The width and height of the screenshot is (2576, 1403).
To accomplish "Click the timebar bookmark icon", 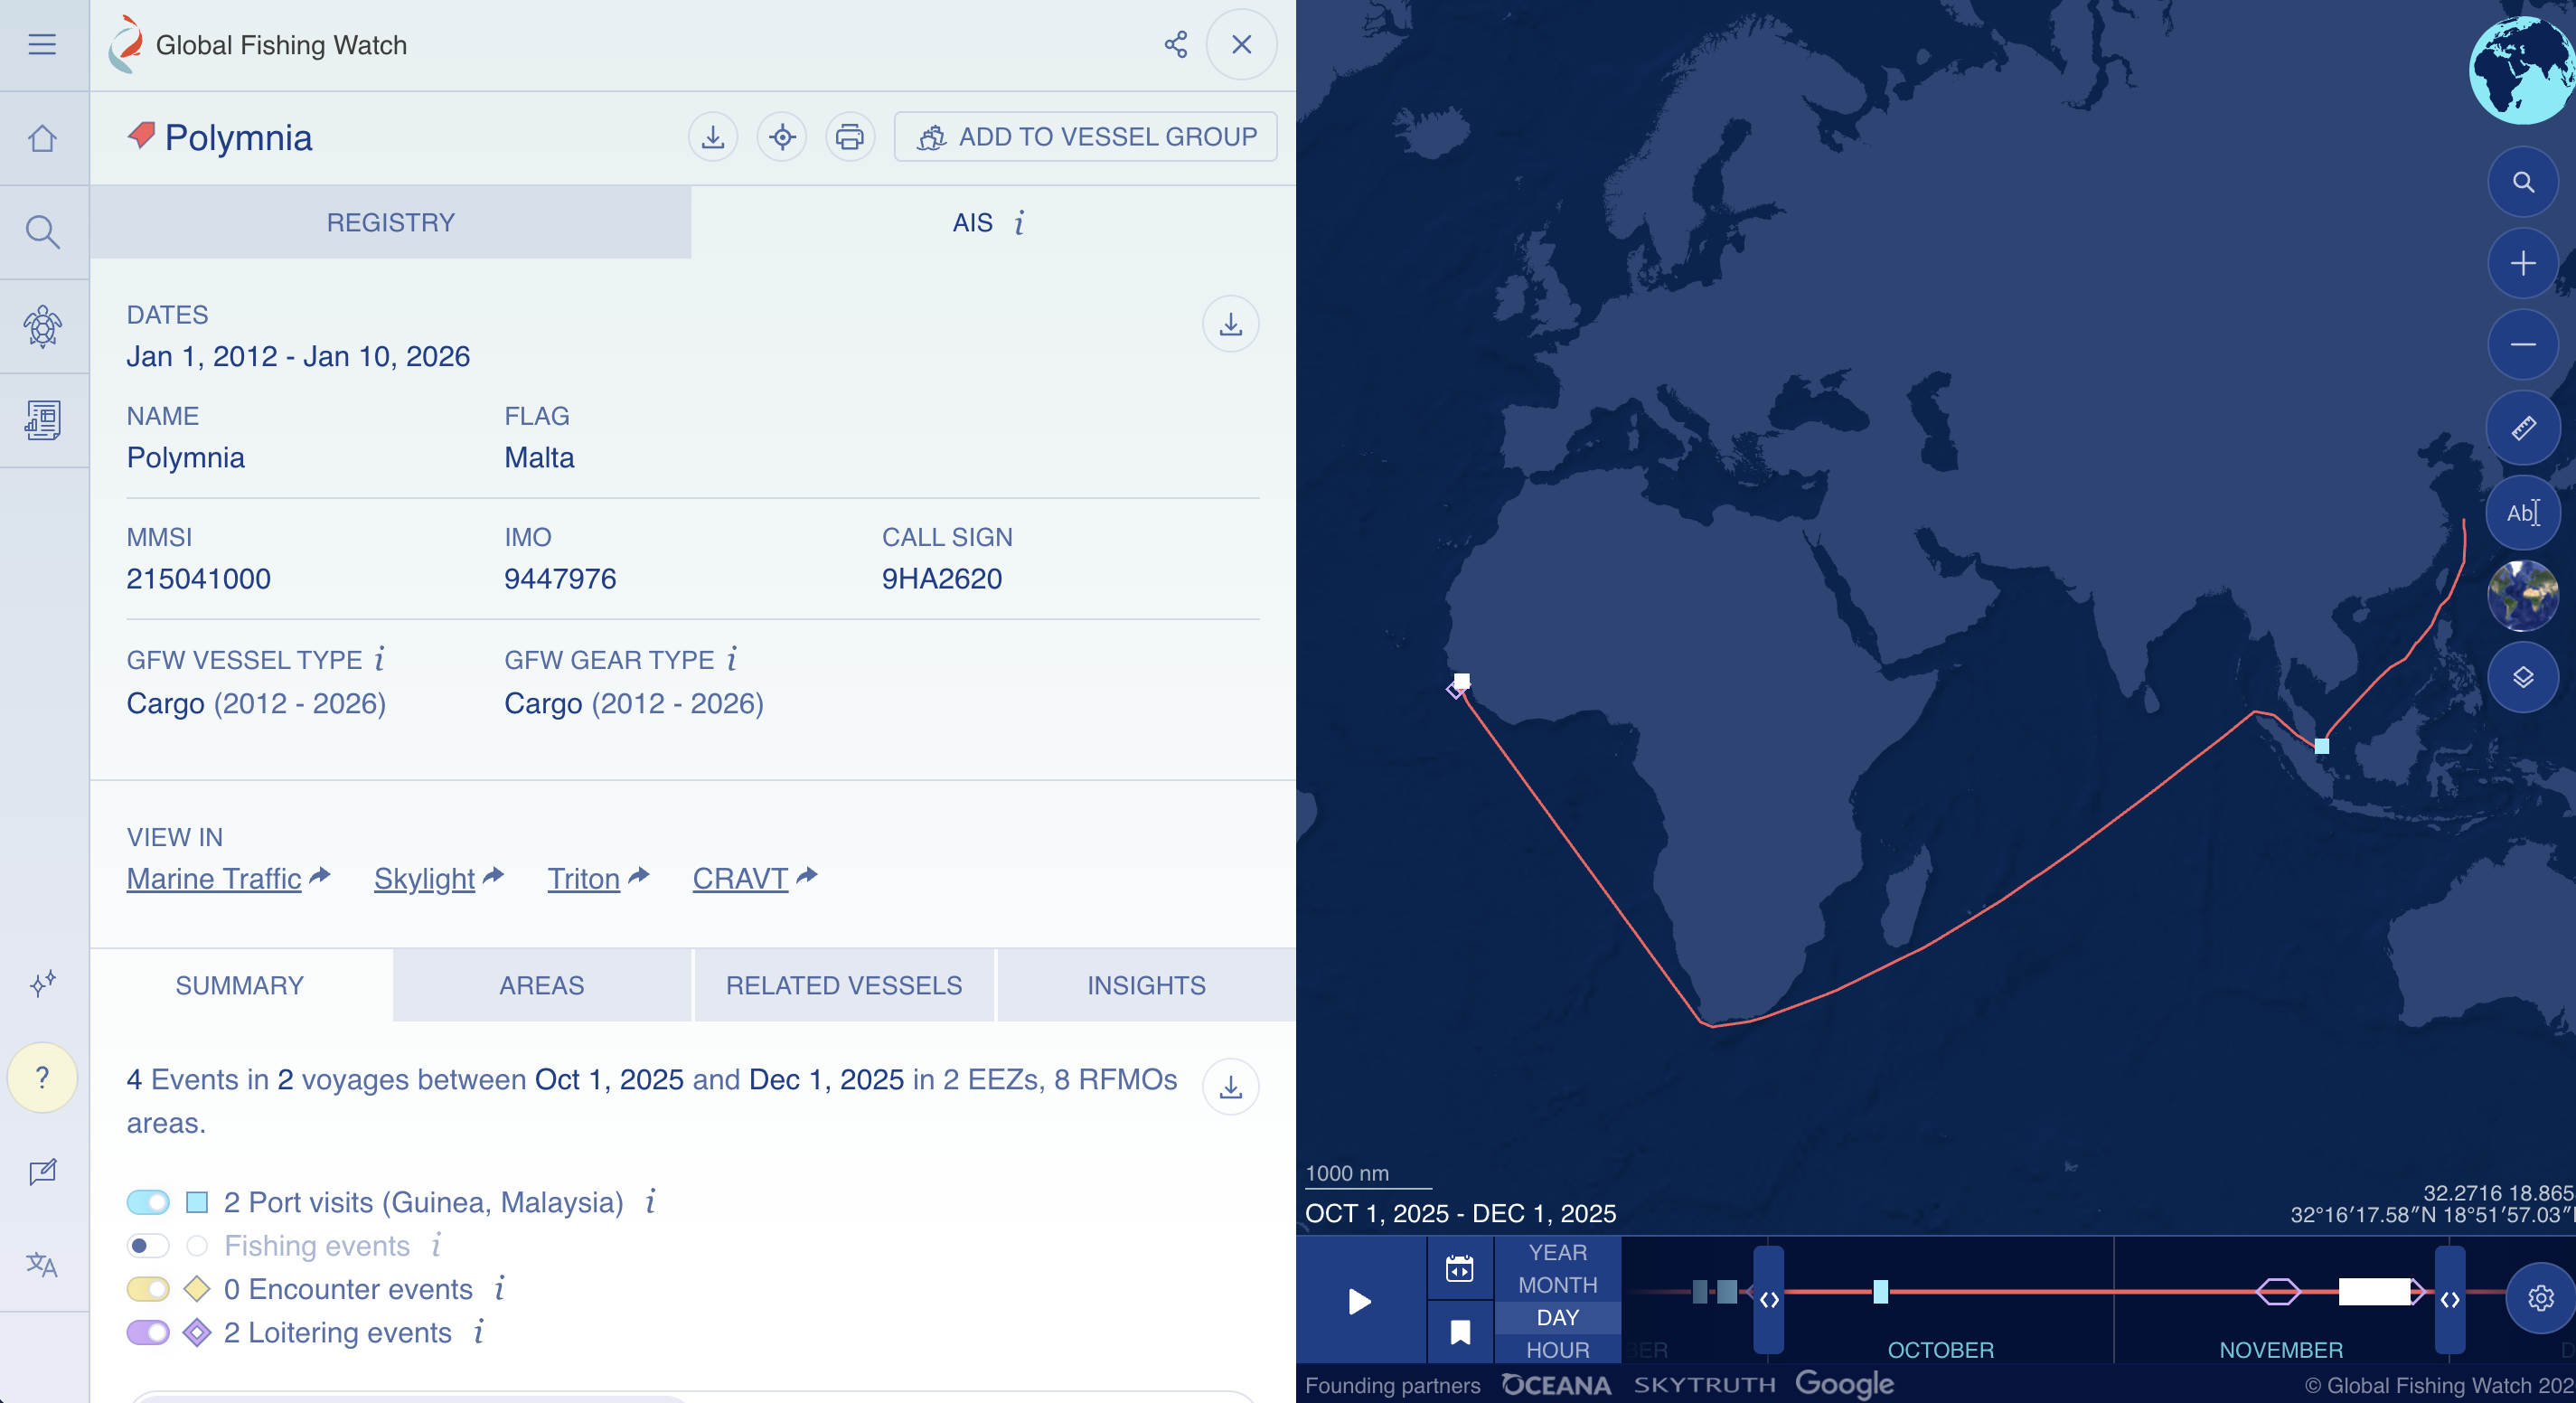I will click(1459, 1332).
